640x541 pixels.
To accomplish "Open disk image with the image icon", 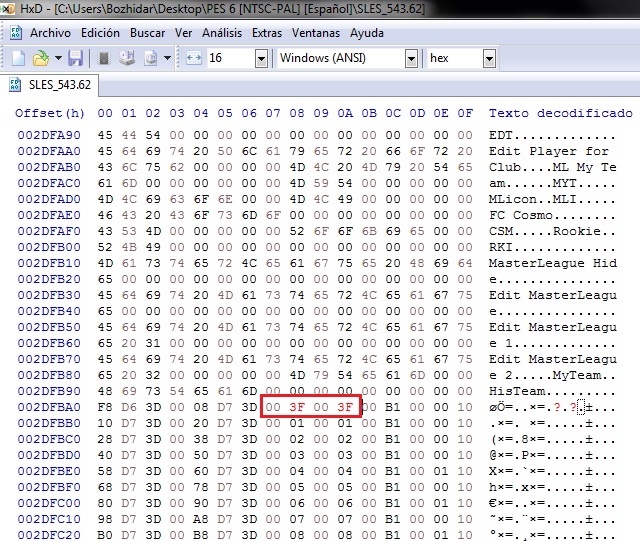I will [x=151, y=58].
